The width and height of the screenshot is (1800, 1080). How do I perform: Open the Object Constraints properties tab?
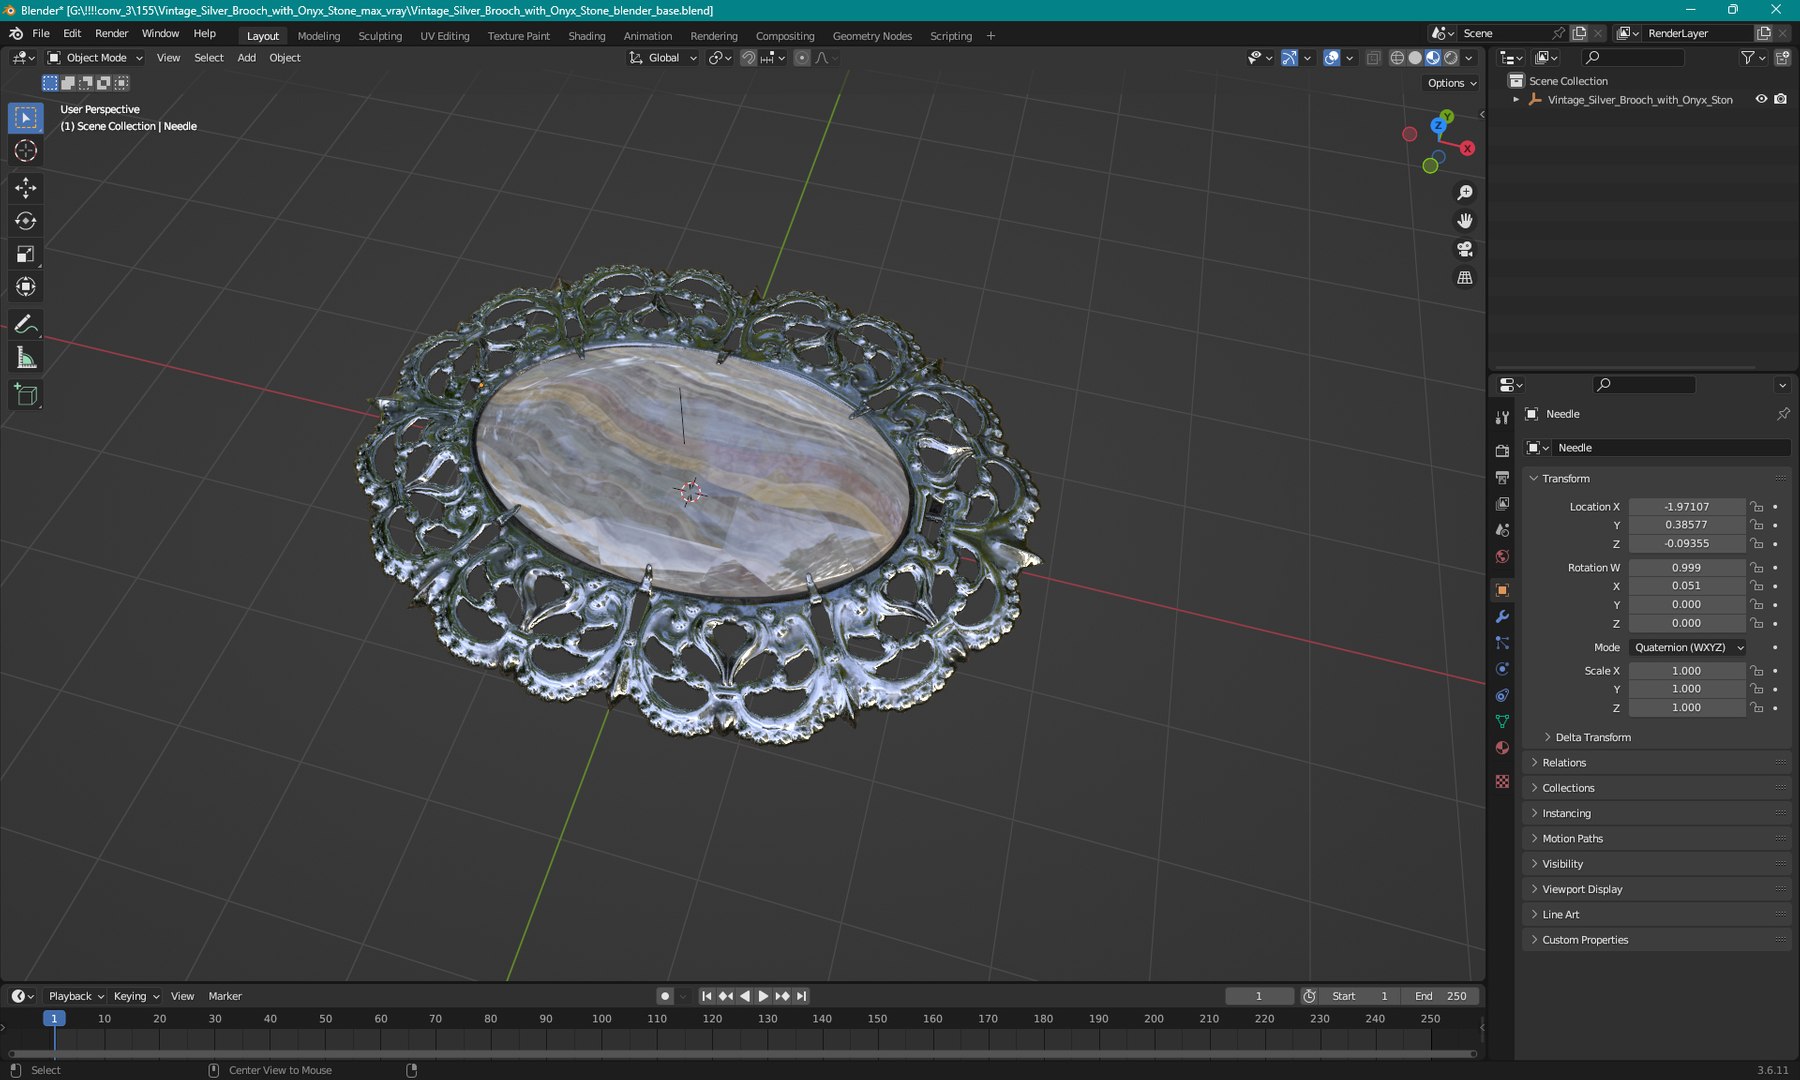[1502, 695]
